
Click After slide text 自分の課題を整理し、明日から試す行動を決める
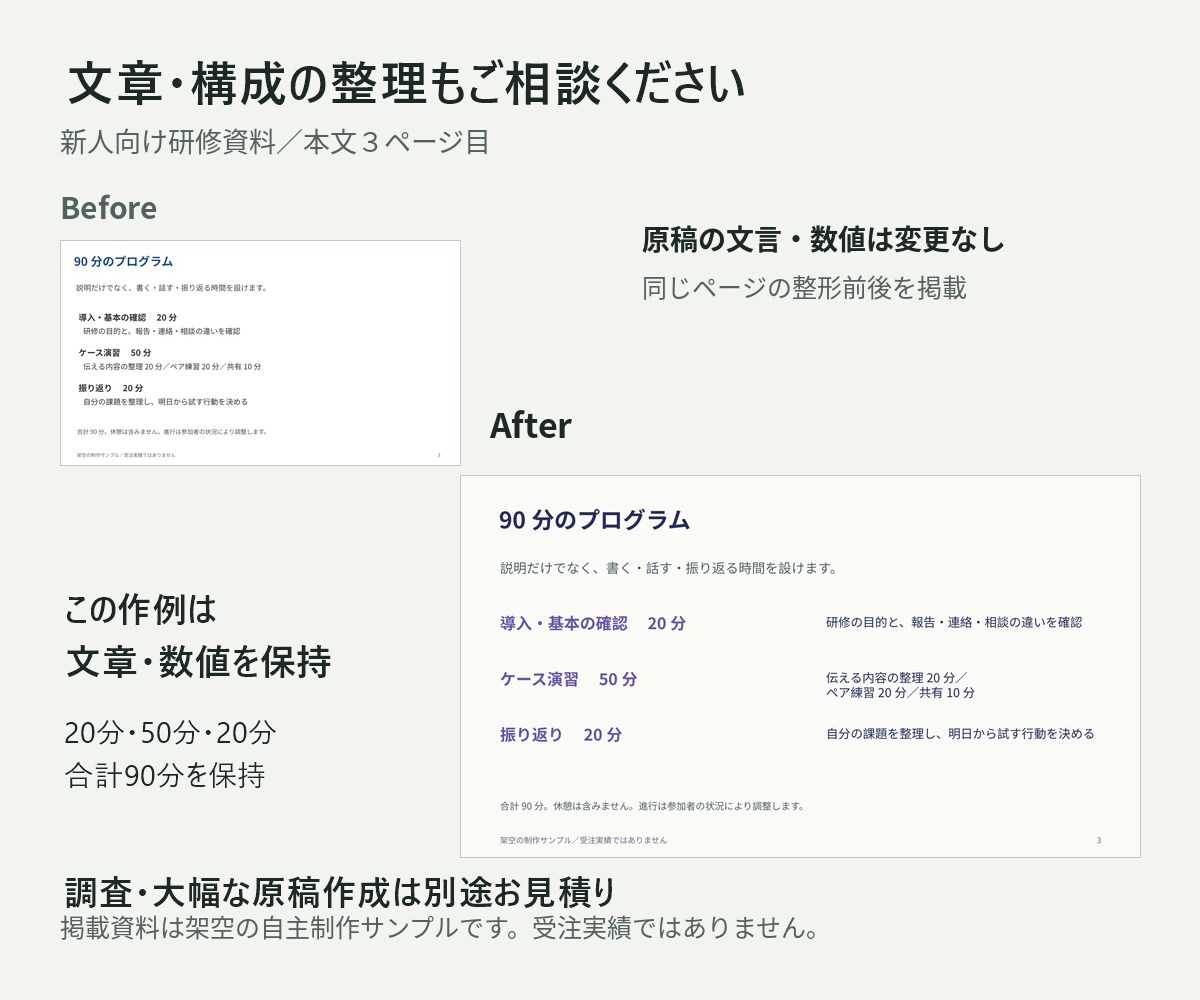pos(960,734)
